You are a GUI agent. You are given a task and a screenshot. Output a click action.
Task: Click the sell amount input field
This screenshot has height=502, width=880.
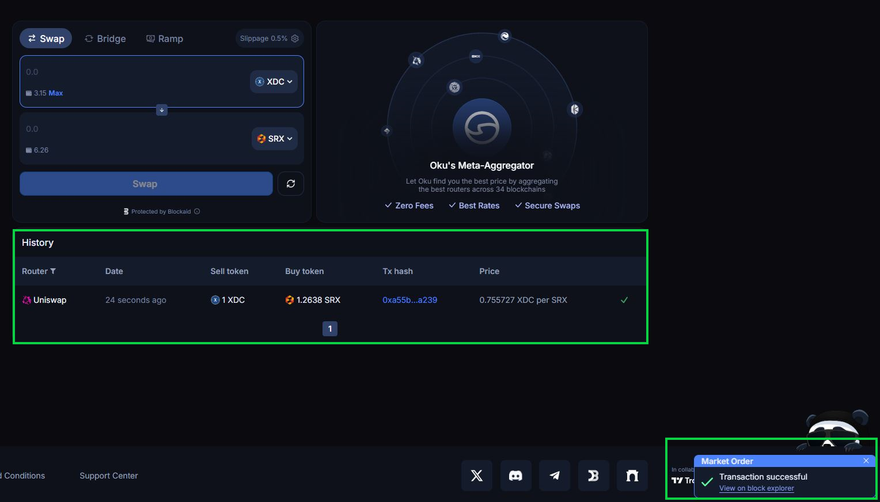[x=130, y=72]
